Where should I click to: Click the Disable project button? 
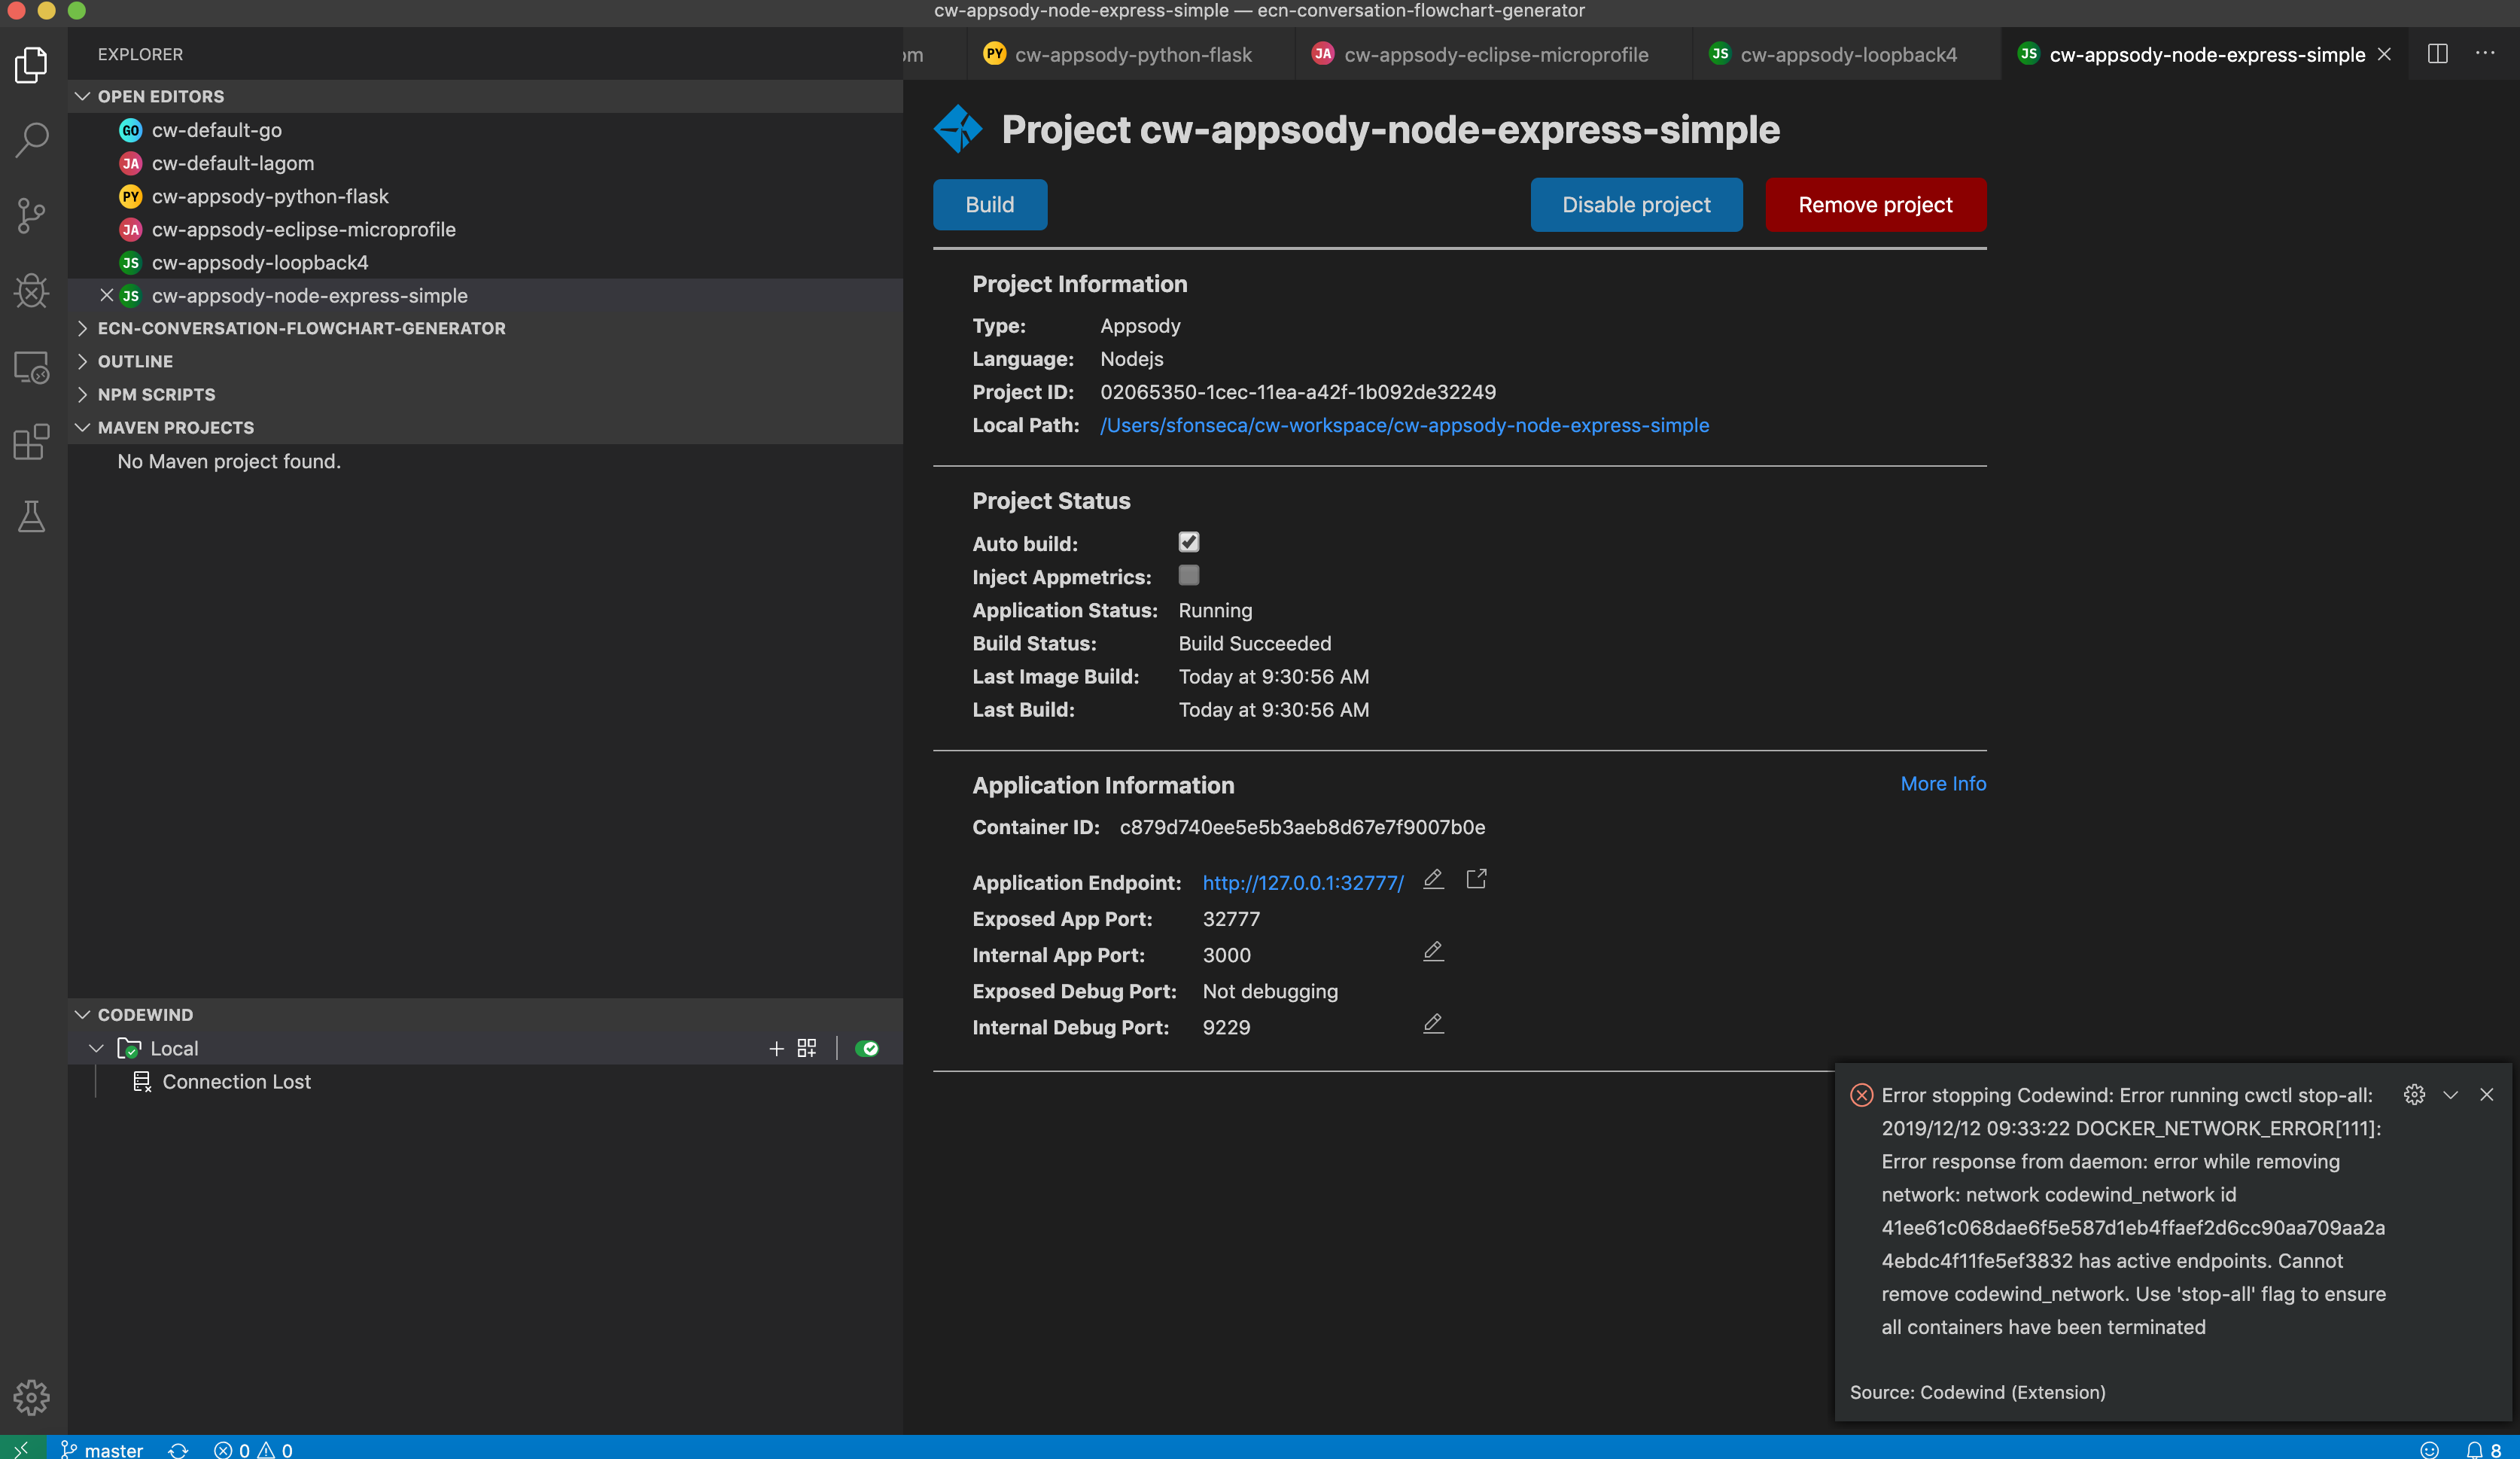[1636, 204]
